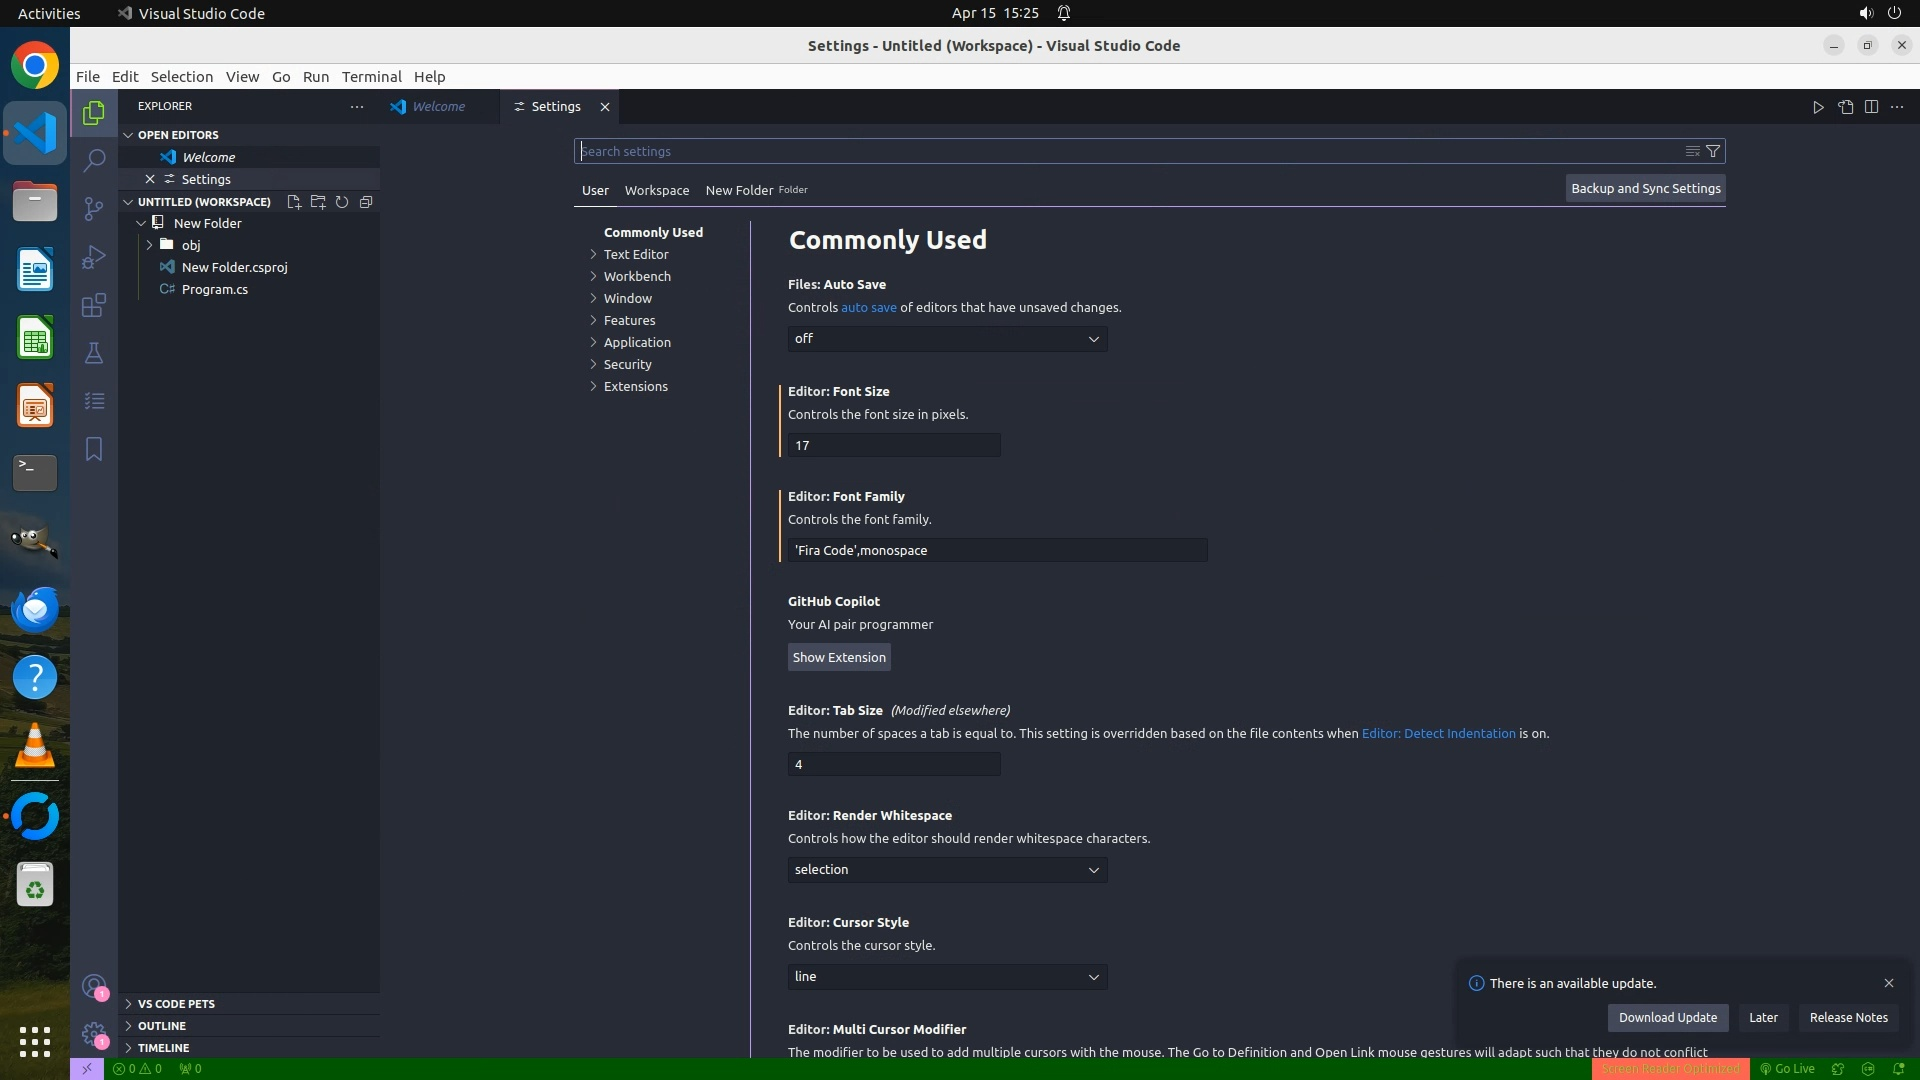This screenshot has height=1080, width=1920.
Task: Click the Go Live status bar button
Action: pyautogui.click(x=1787, y=1068)
